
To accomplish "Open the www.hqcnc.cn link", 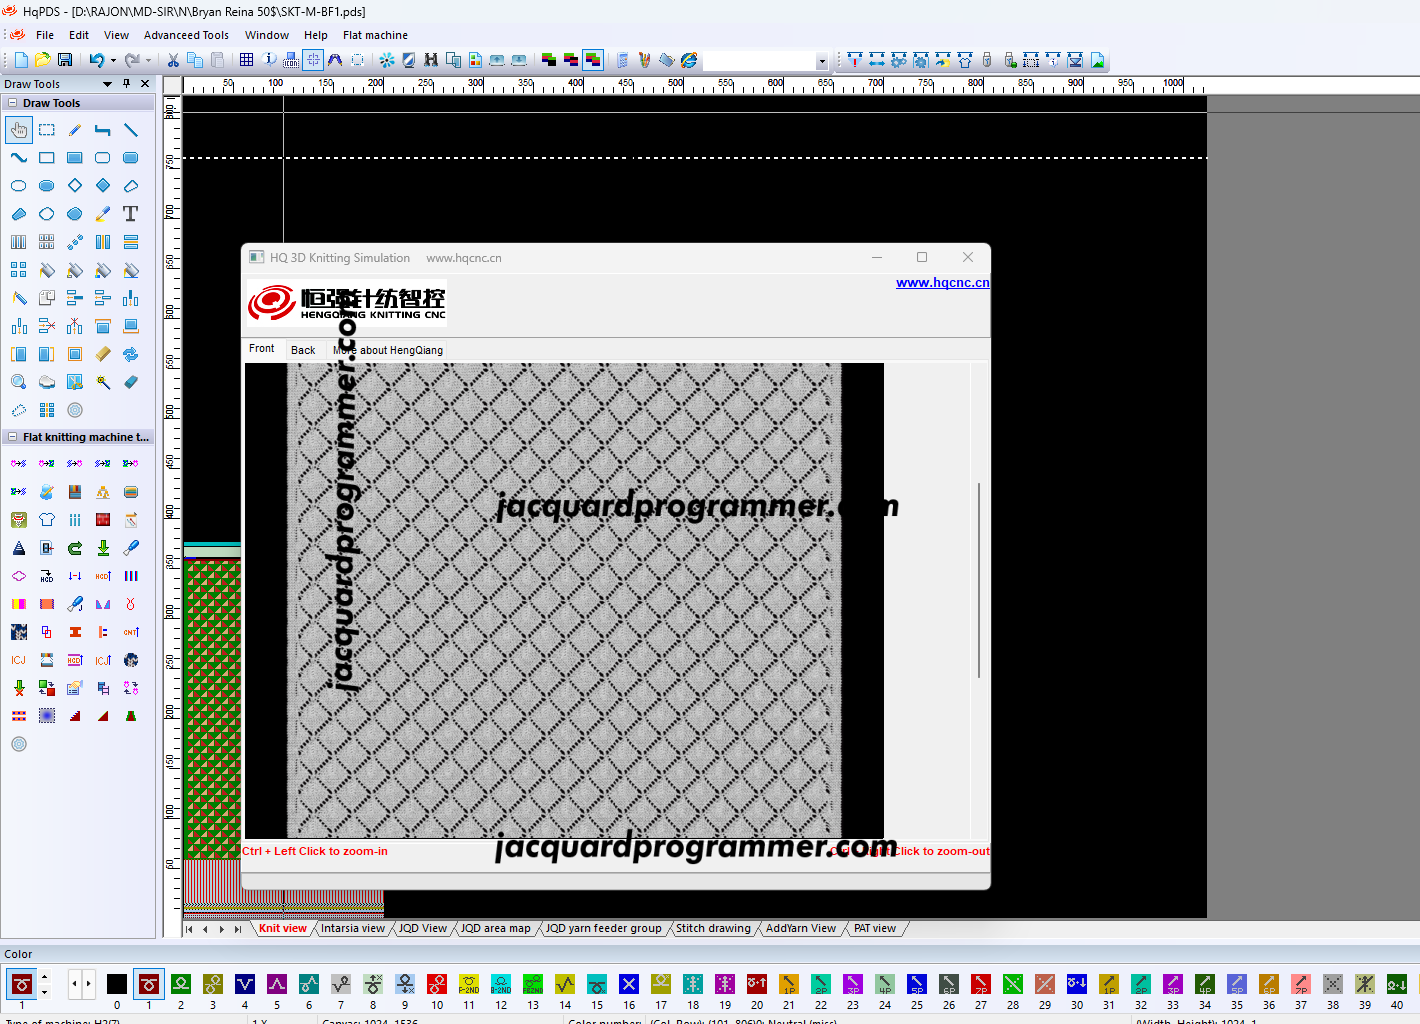I will pyautogui.click(x=942, y=283).
